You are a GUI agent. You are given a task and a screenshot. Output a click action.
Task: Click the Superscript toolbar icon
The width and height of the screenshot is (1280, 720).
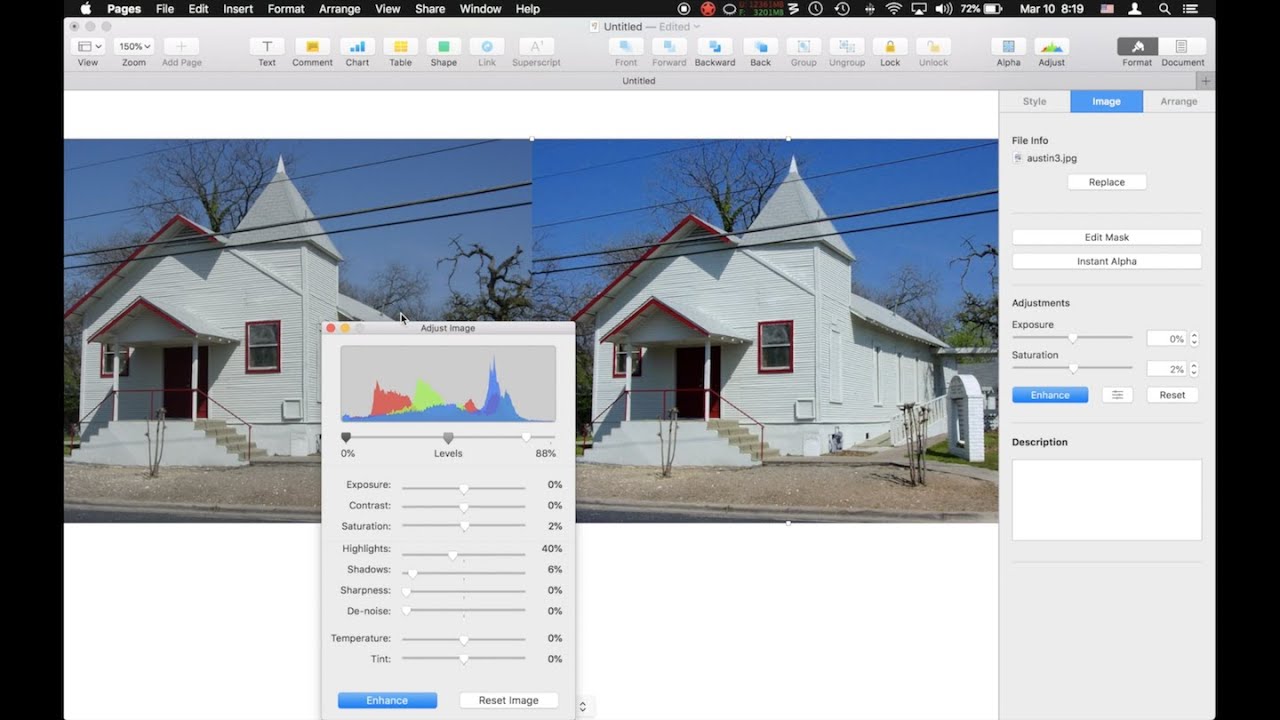pyautogui.click(x=536, y=46)
